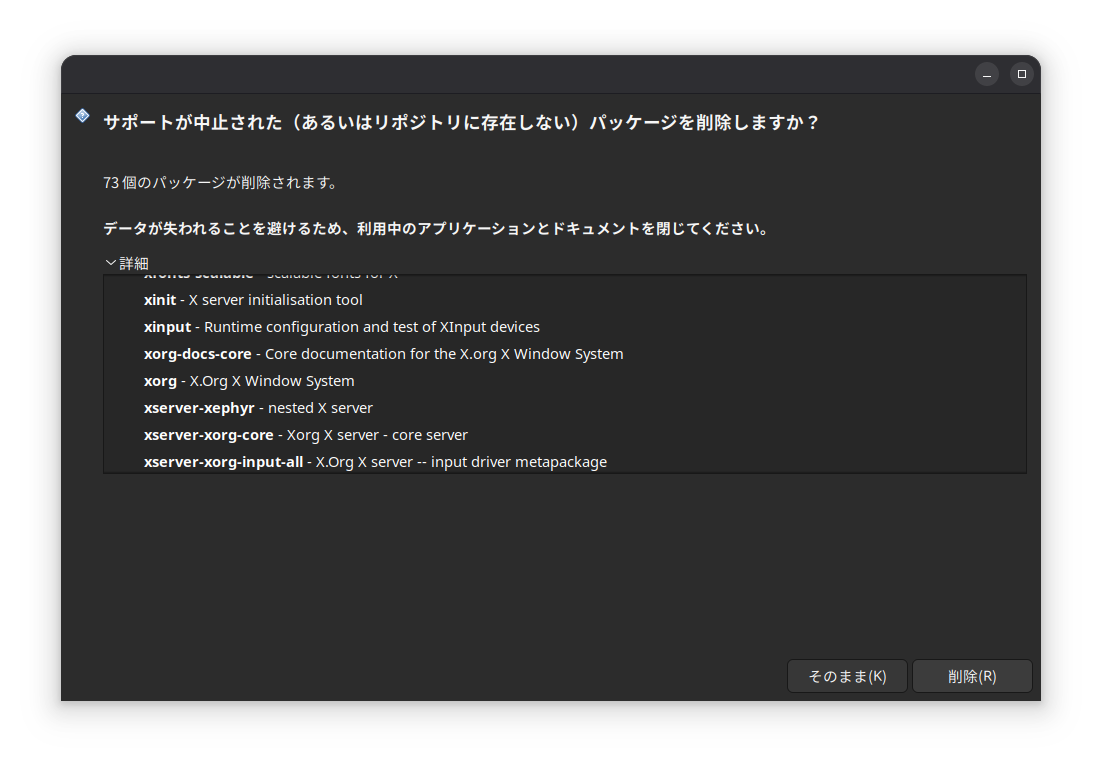Select the xorg X Window System entry
The width and height of the screenshot is (1102, 768).
pos(249,381)
